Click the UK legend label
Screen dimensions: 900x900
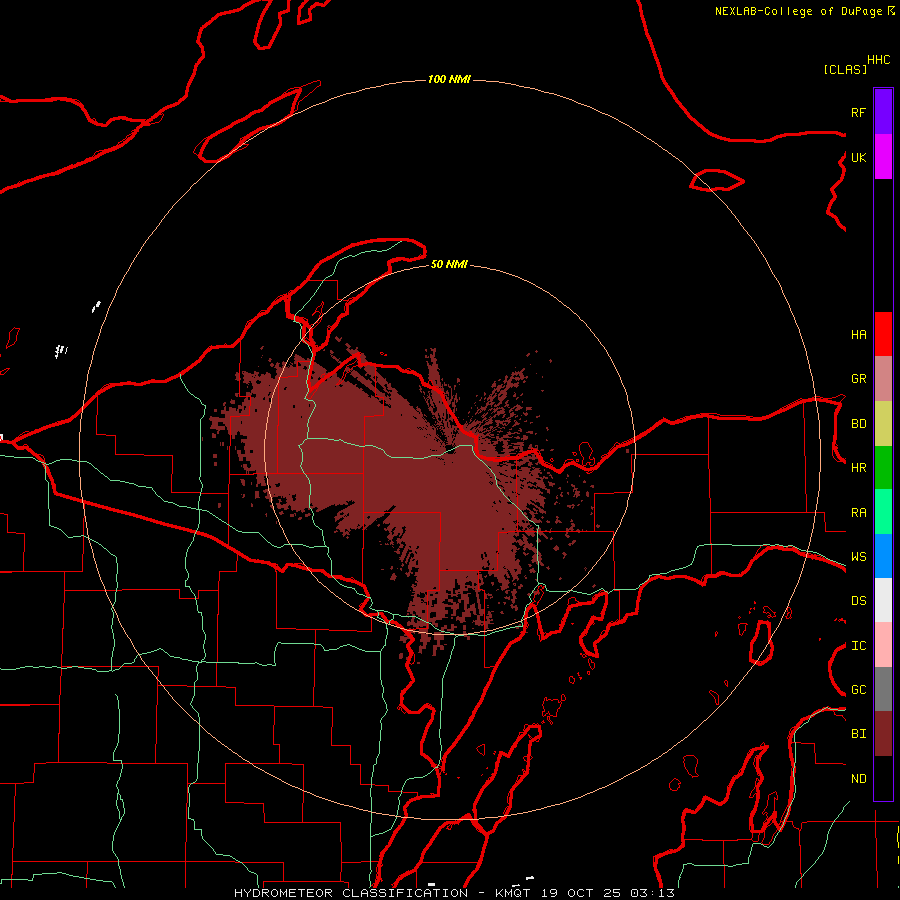coord(858,157)
